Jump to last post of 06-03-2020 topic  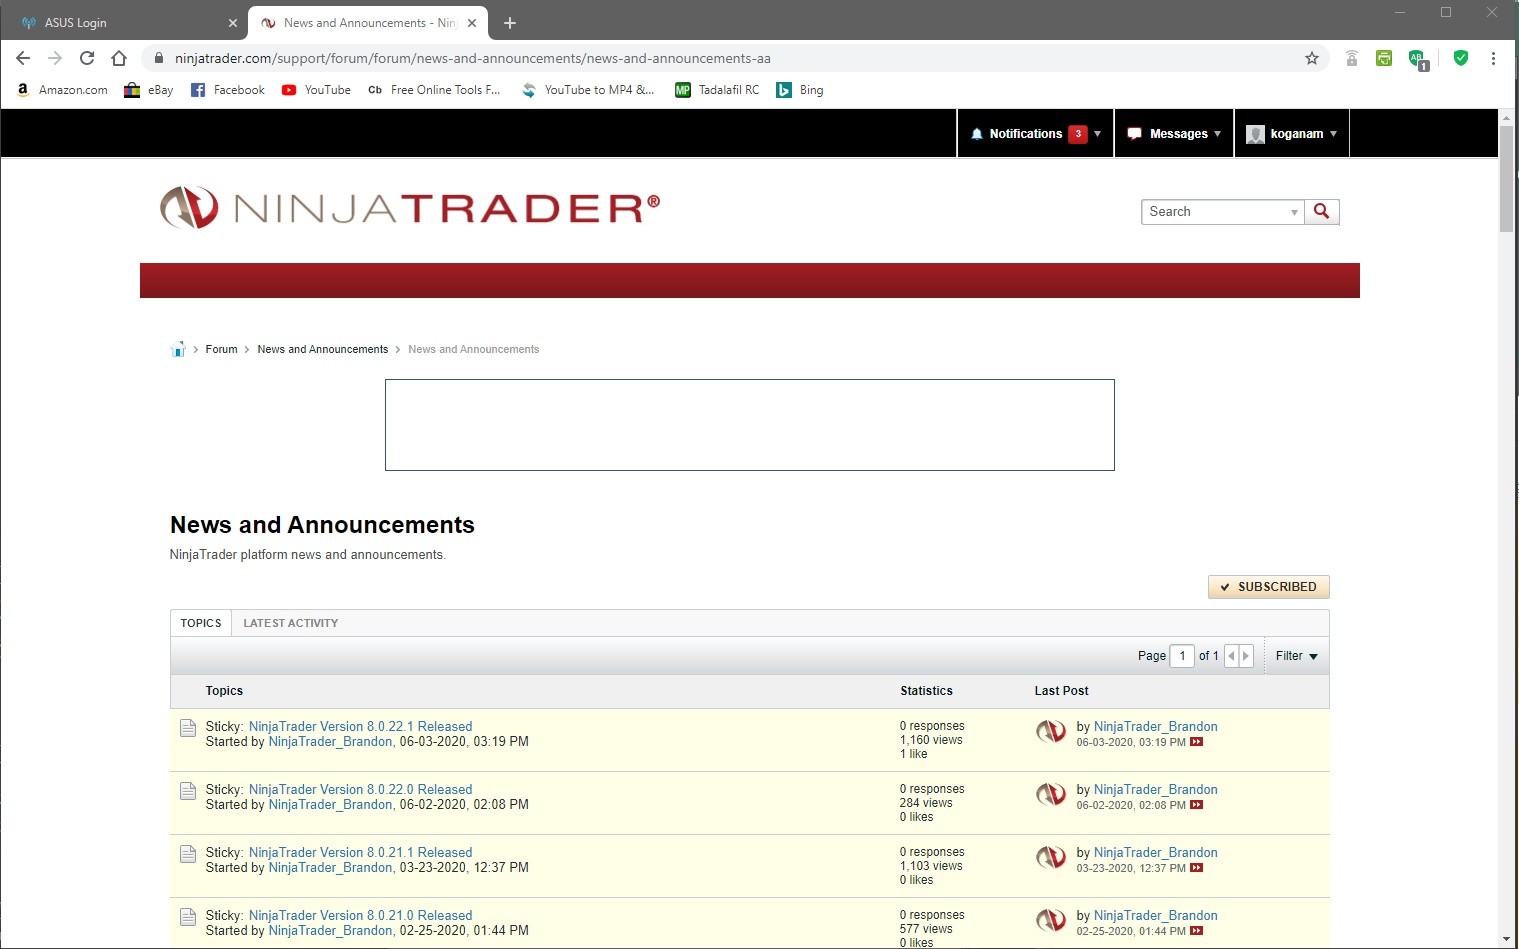click(x=1197, y=742)
